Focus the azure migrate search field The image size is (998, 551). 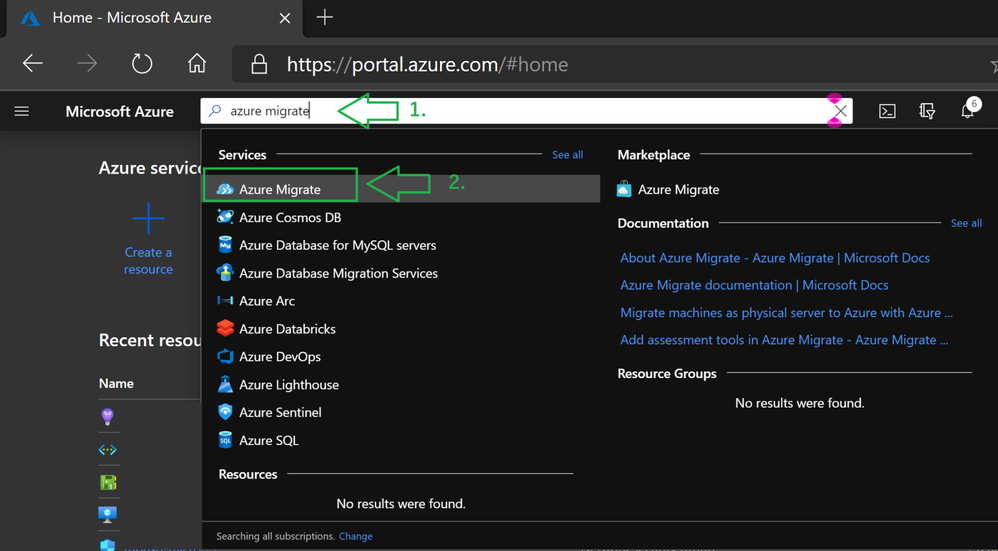(x=526, y=111)
